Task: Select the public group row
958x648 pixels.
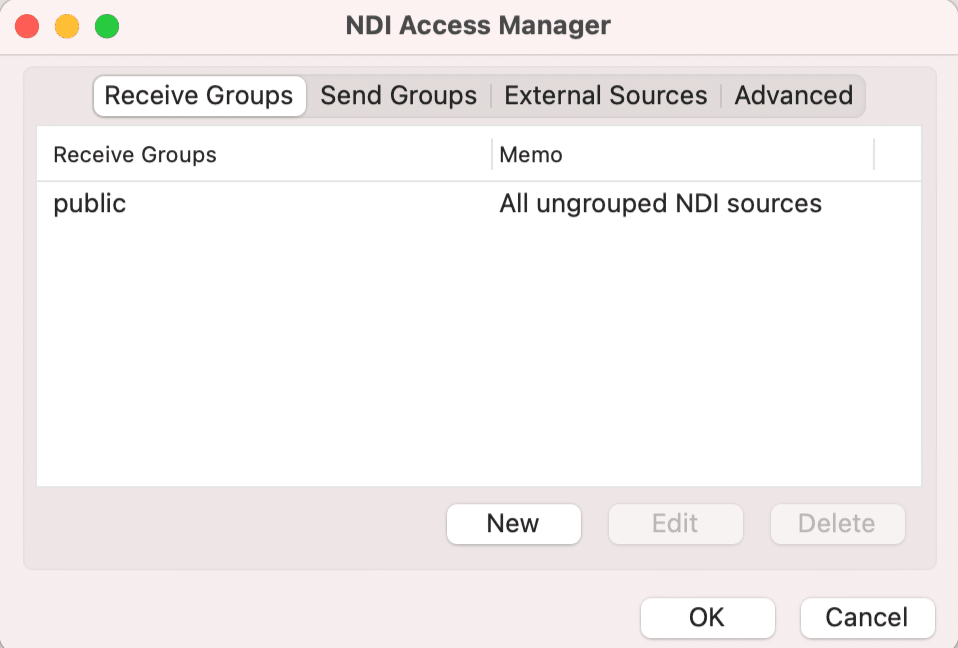Action: (x=90, y=204)
